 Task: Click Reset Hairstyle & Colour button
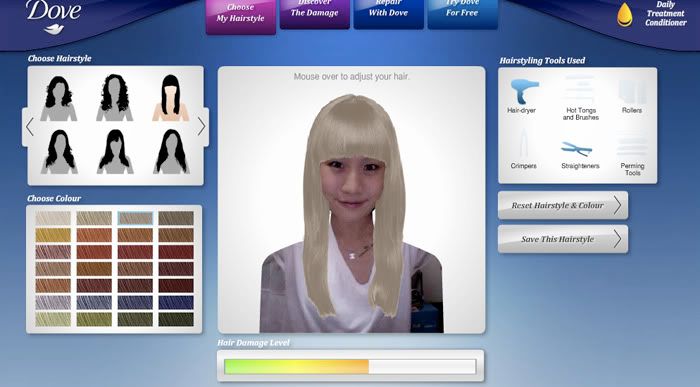(x=563, y=205)
